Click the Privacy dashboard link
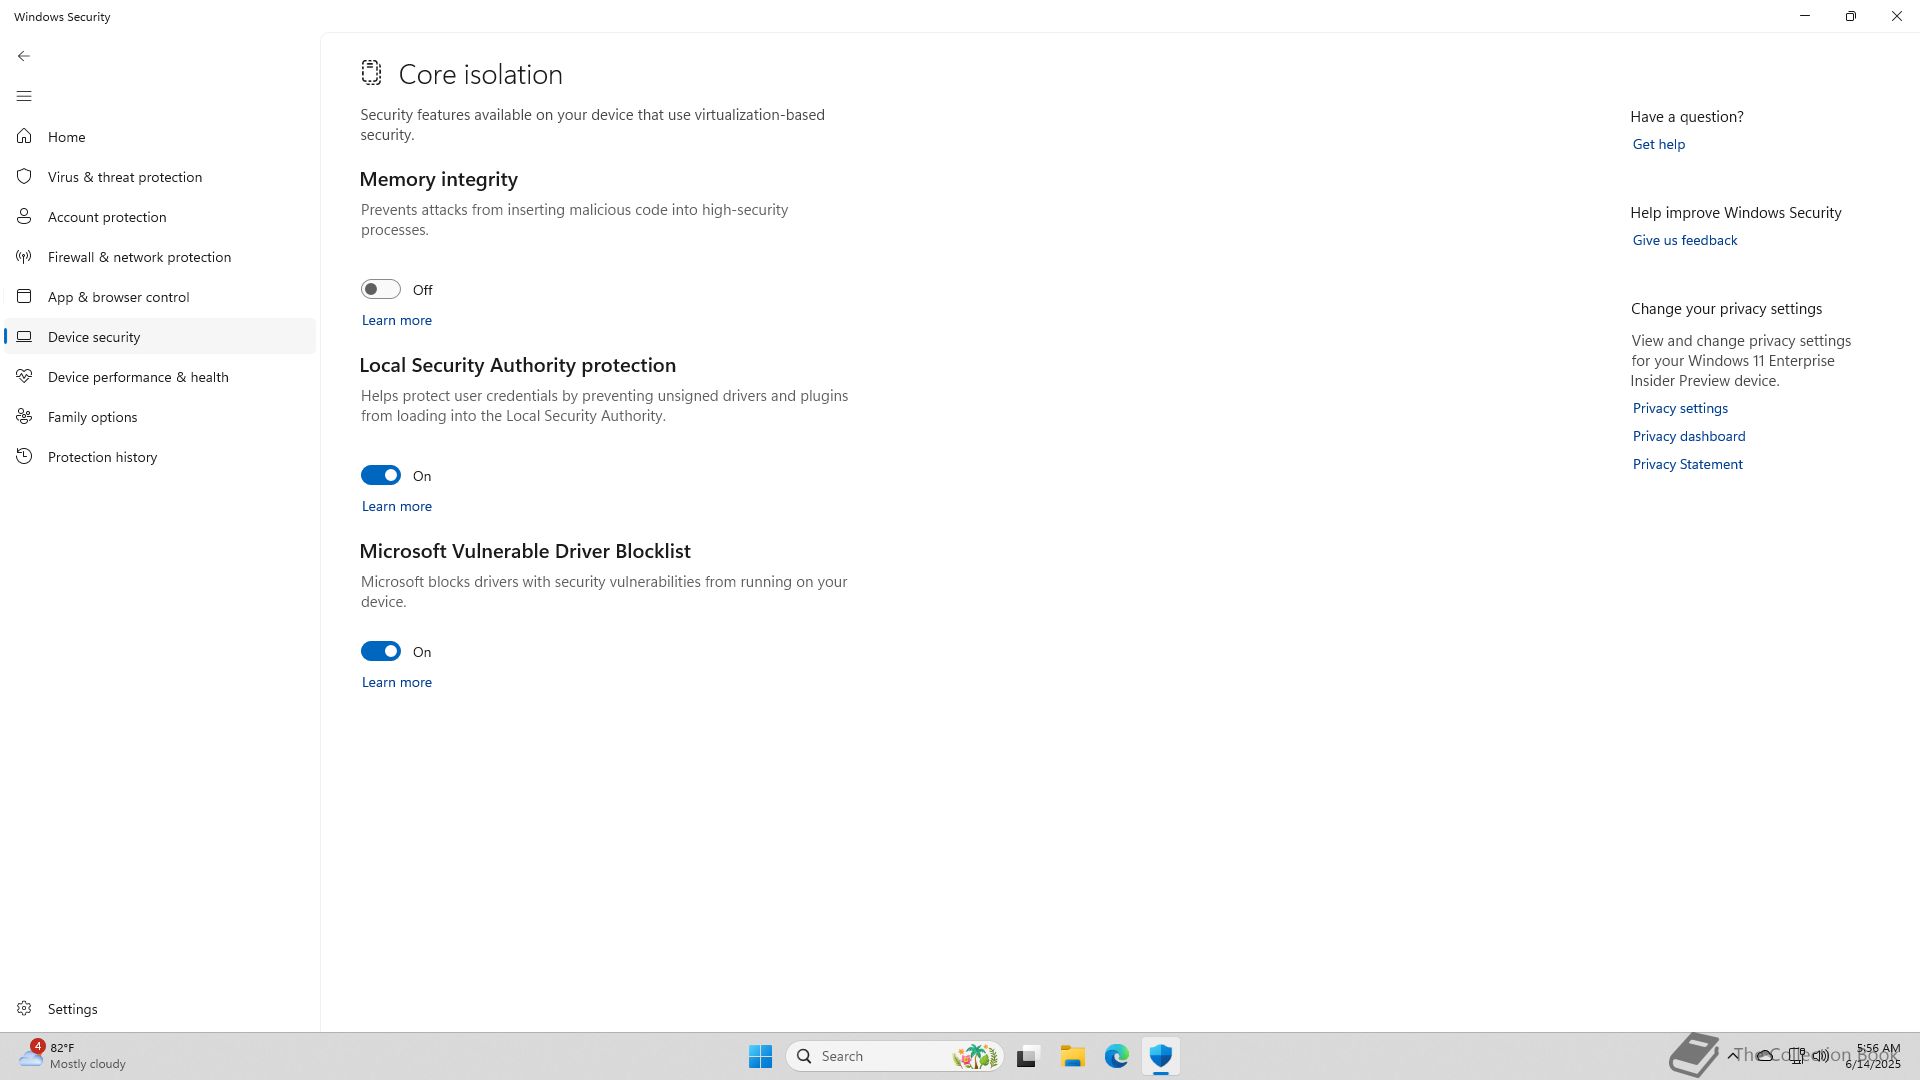This screenshot has height=1080, width=1920. (1688, 436)
